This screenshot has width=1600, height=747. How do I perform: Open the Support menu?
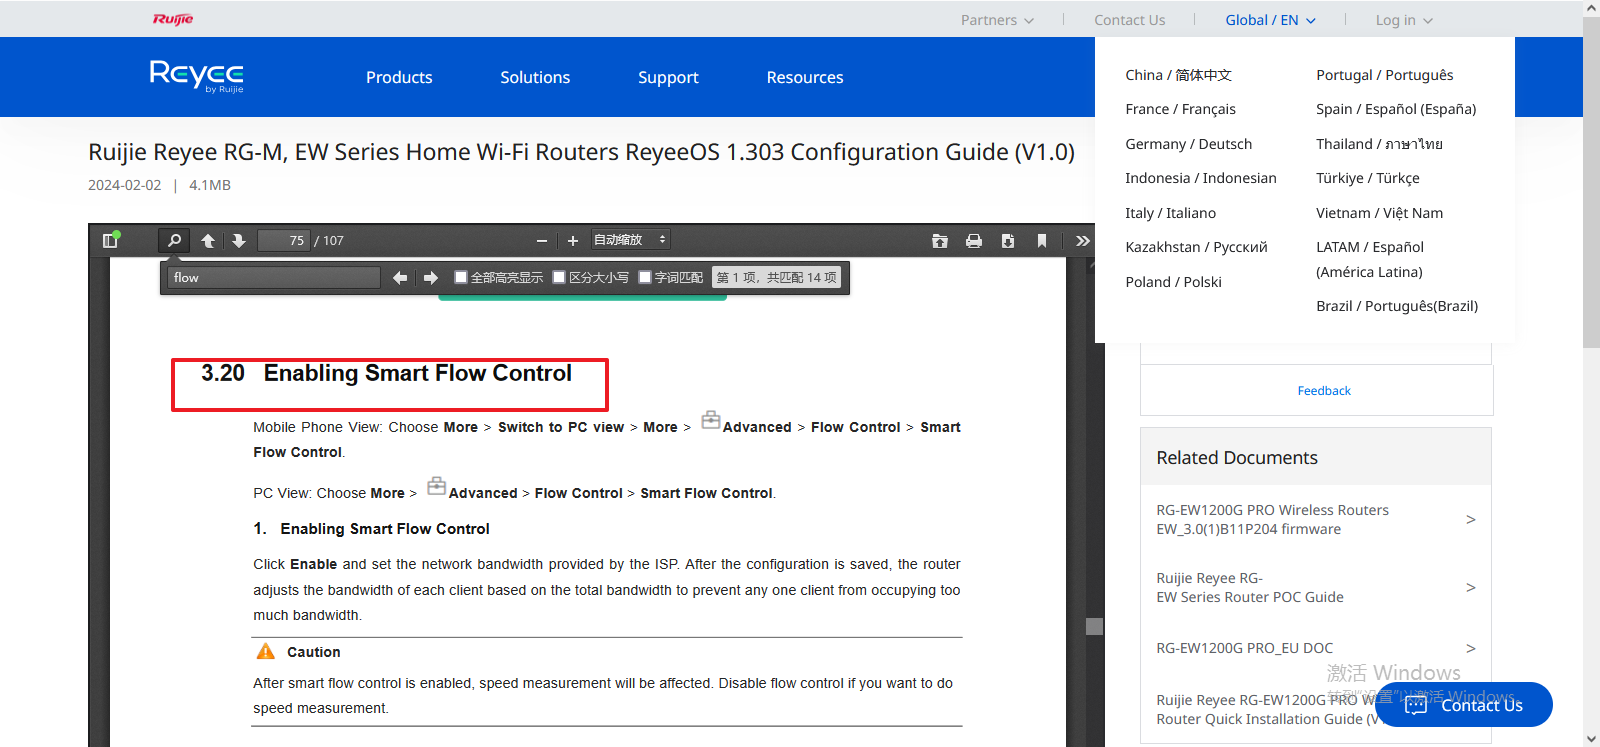(668, 77)
